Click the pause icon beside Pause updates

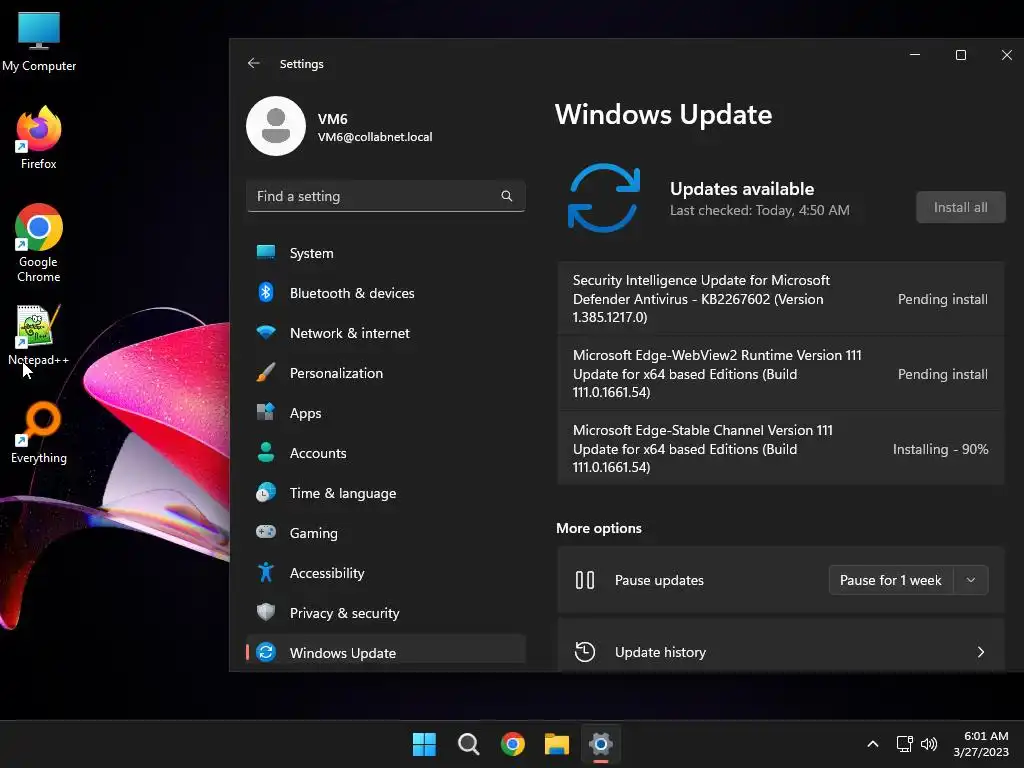584,580
